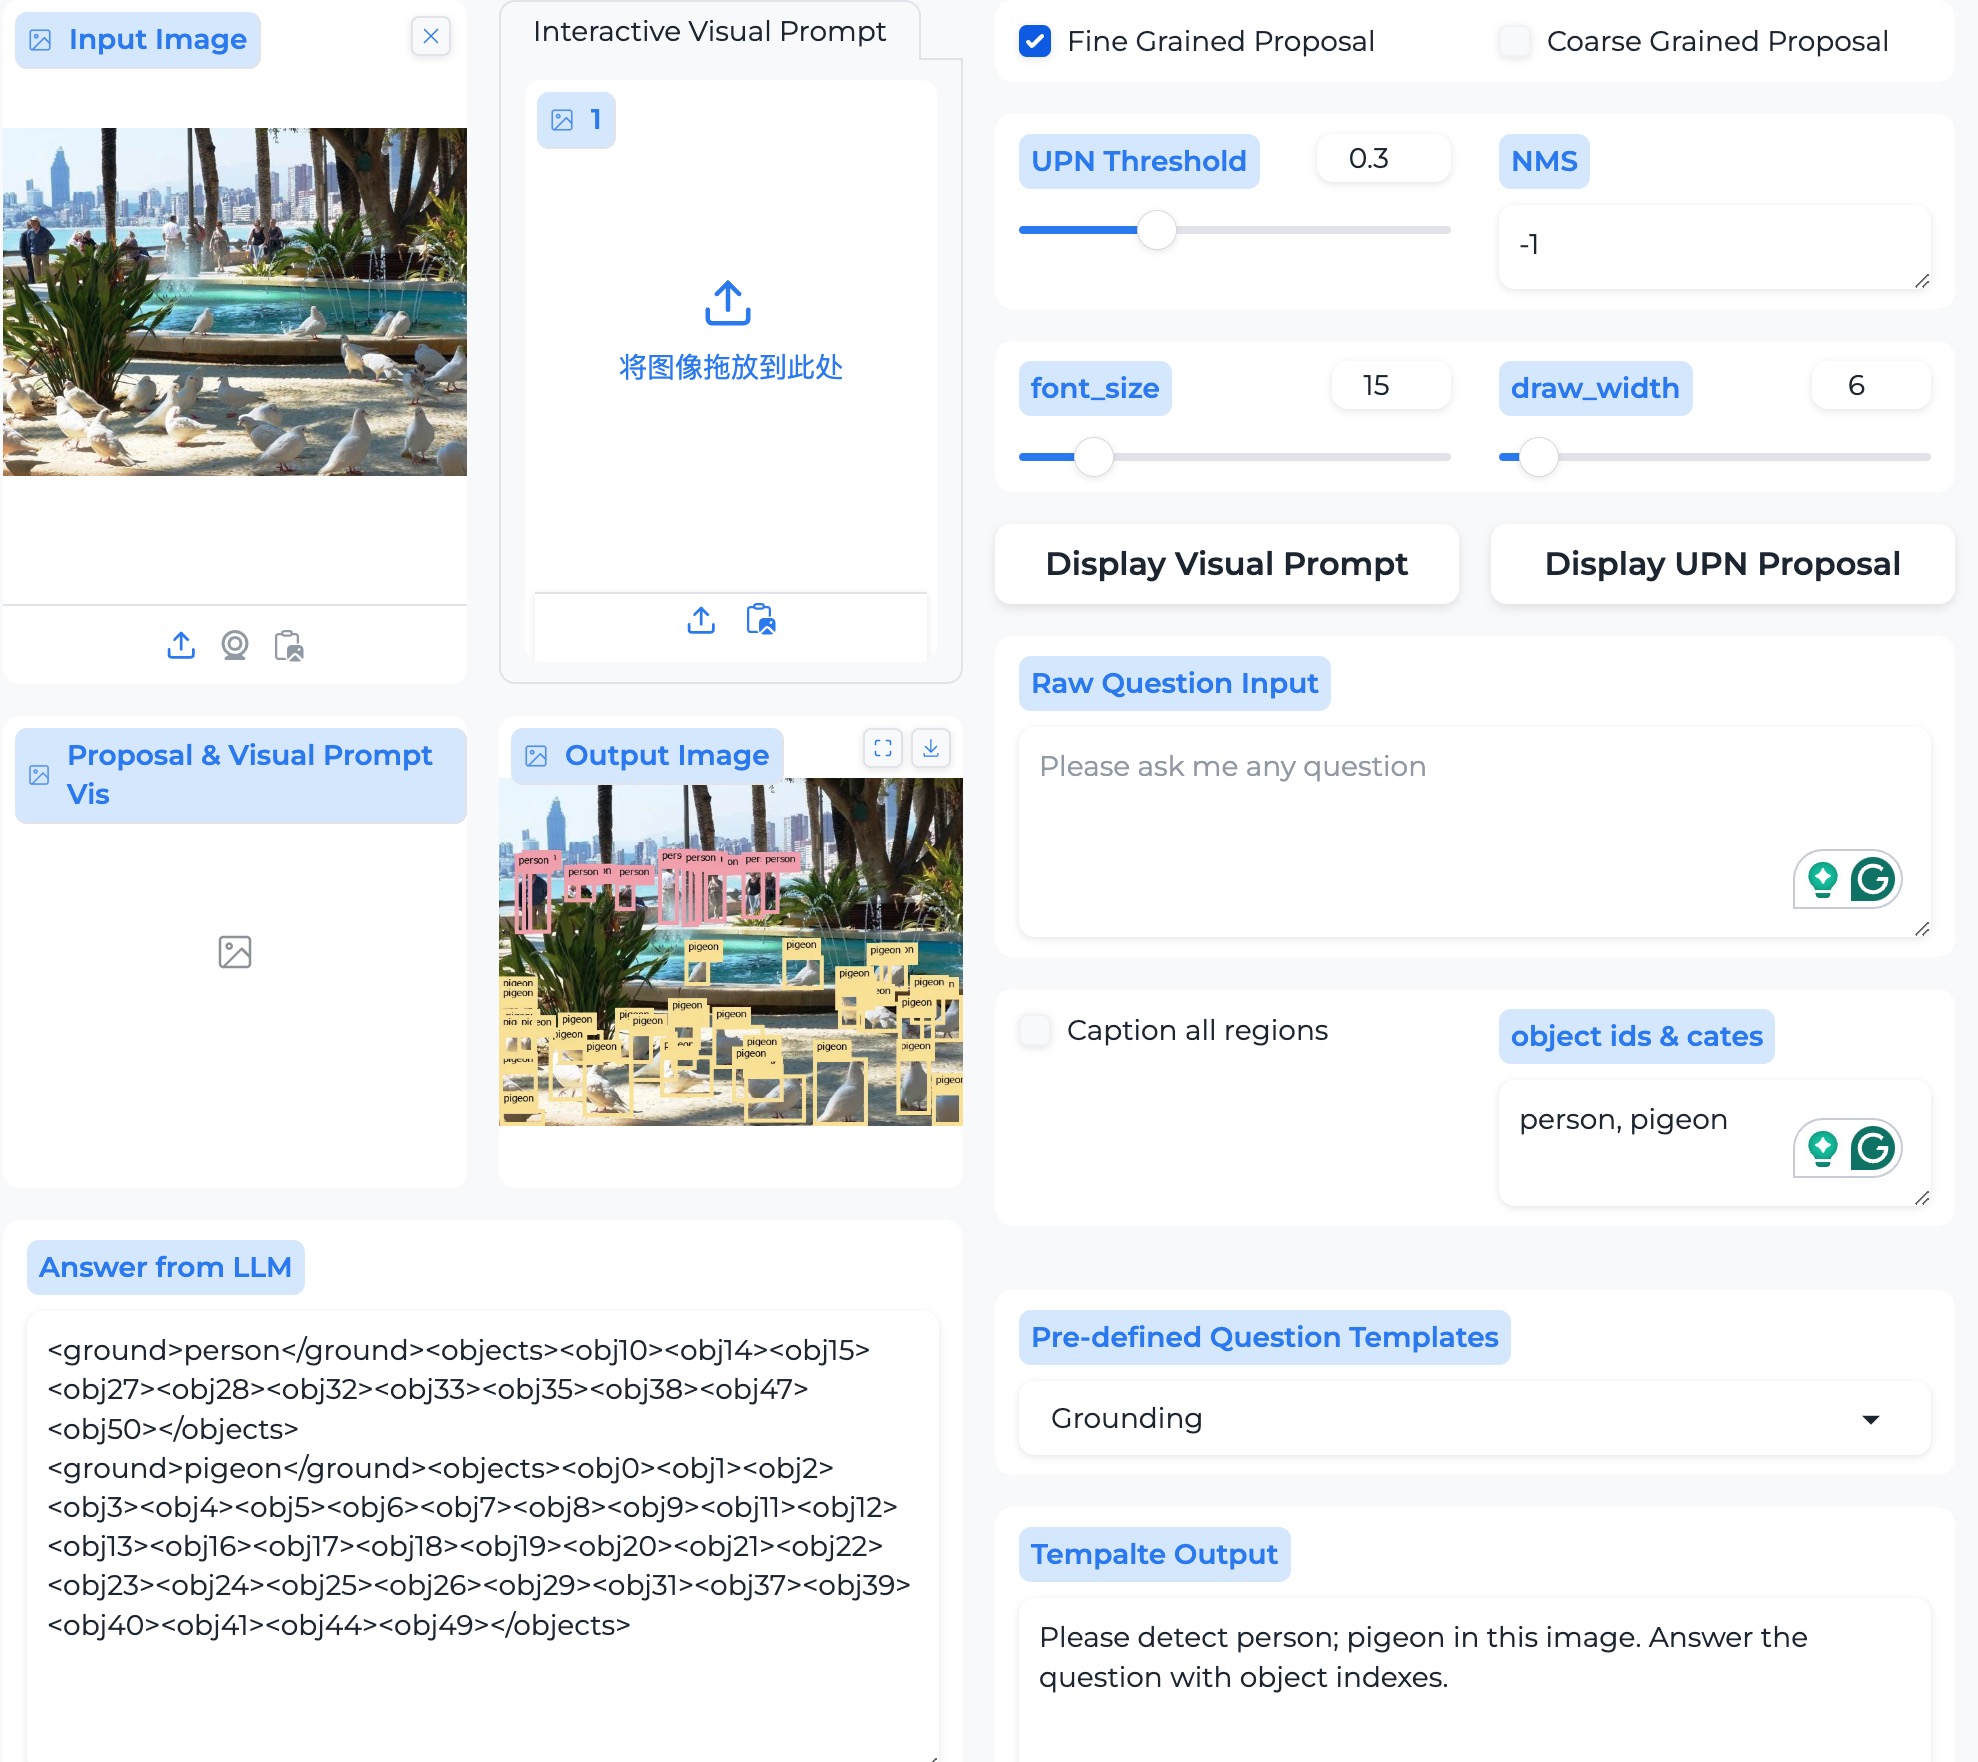Download the Output Image

click(931, 748)
